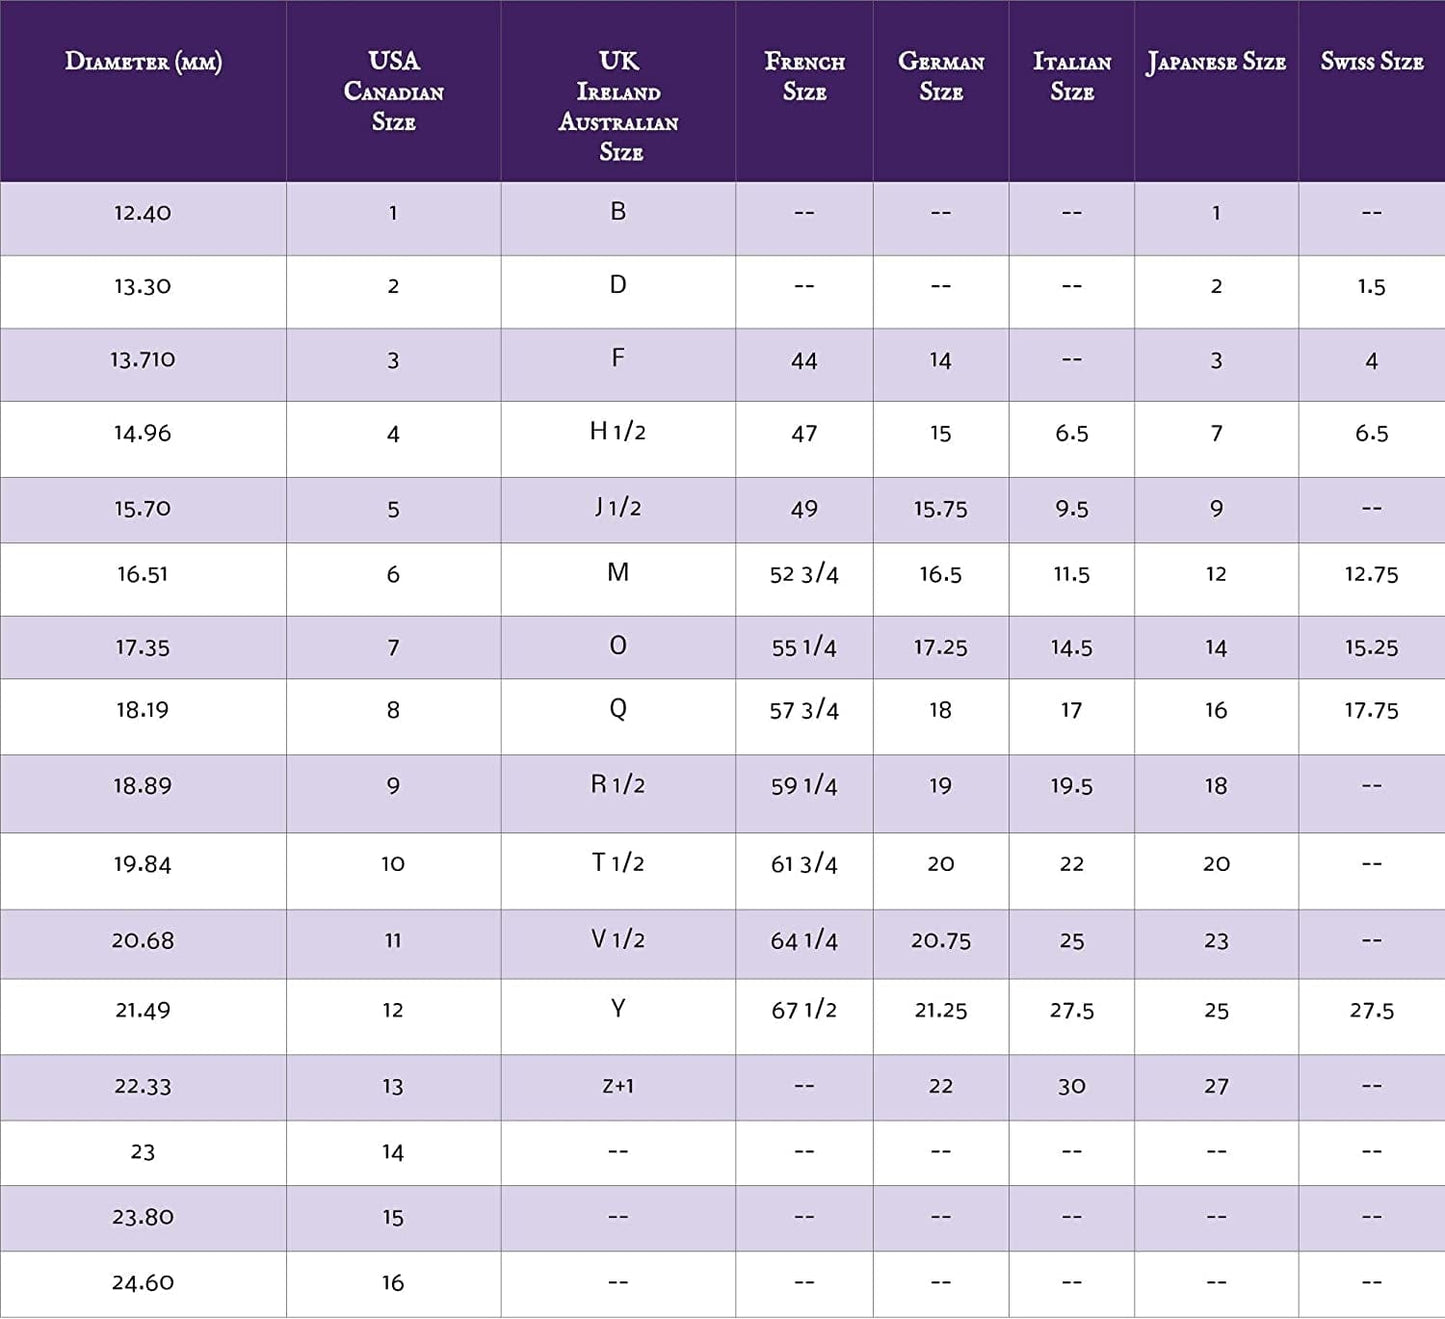The image size is (1445, 1319).
Task: Select Swiss size 12.75 cell
Action: click(x=1371, y=574)
